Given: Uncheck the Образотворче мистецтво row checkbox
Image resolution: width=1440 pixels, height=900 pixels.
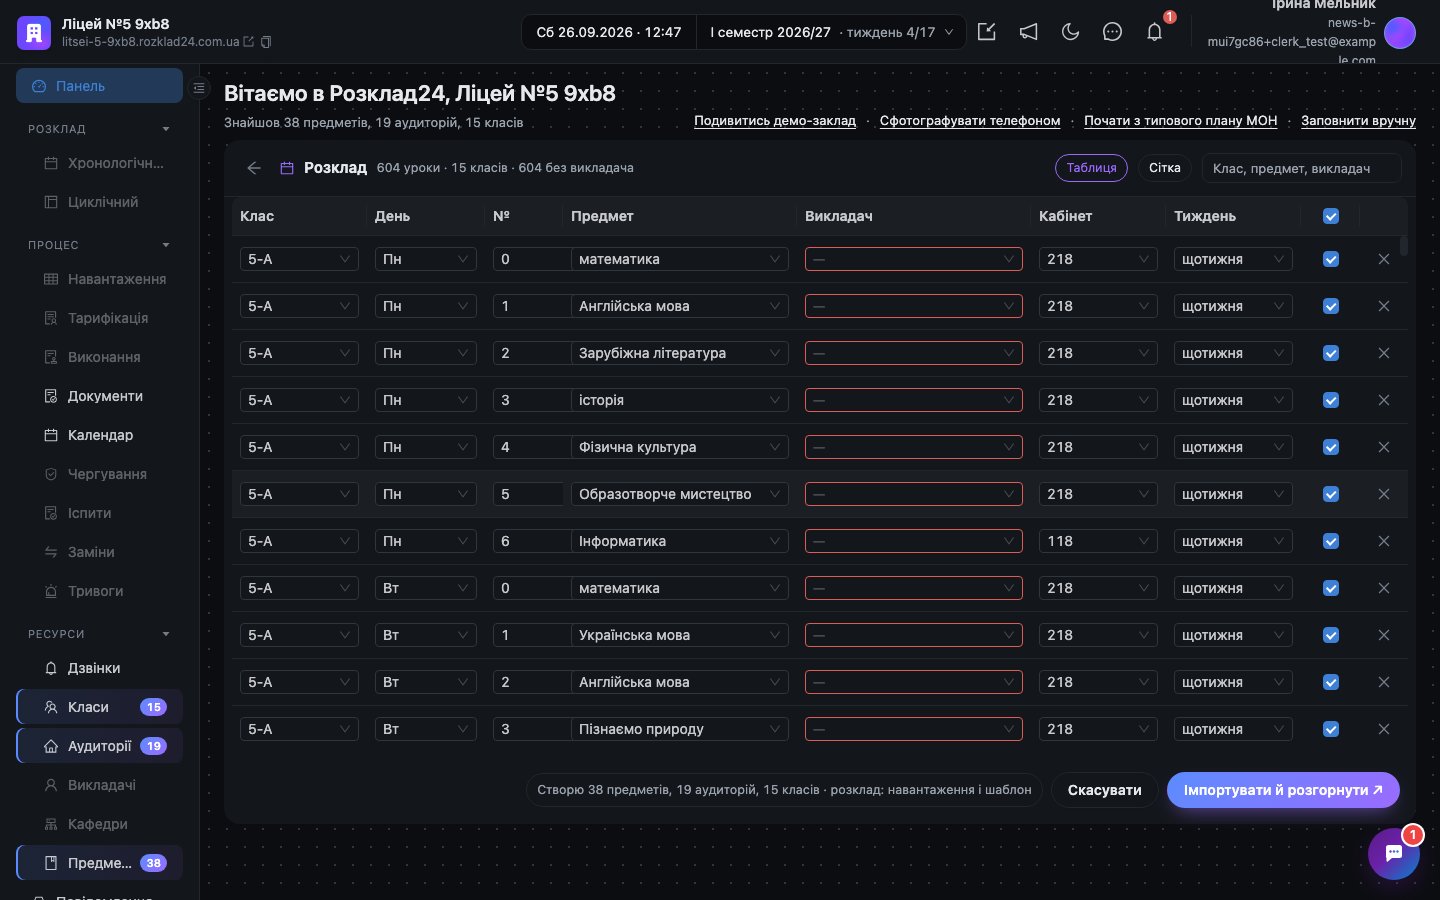Looking at the screenshot, I should pyautogui.click(x=1331, y=494).
